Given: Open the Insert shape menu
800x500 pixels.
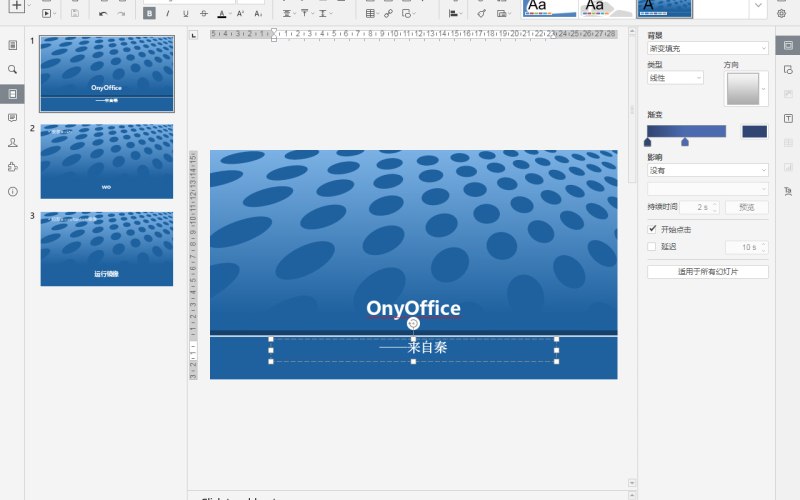Looking at the screenshot, I should coord(408,13).
